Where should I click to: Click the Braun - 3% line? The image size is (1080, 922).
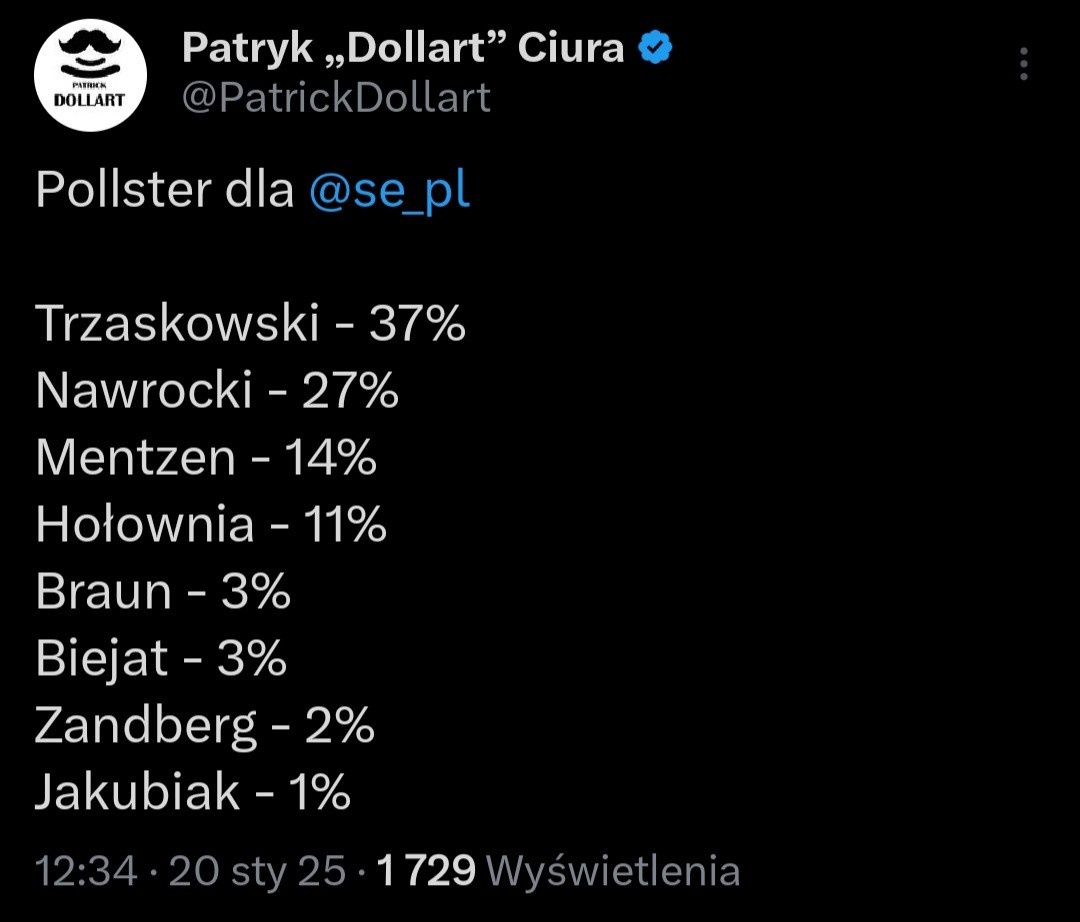click(163, 592)
